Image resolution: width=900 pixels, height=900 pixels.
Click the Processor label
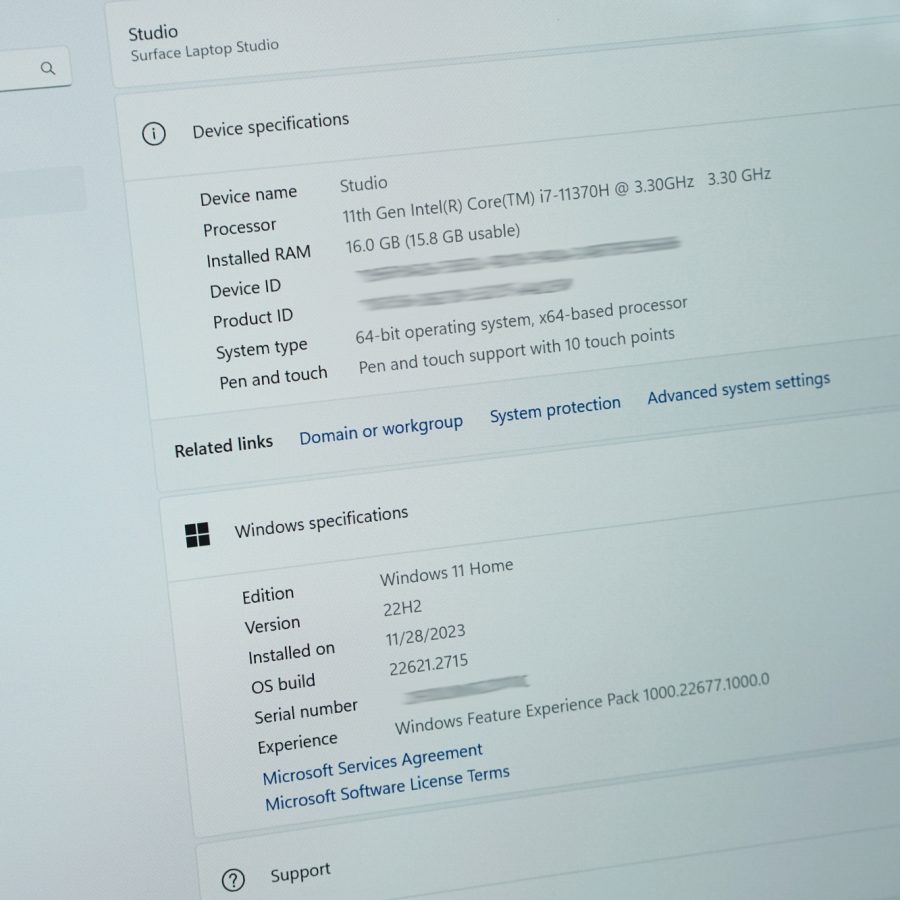(x=239, y=228)
